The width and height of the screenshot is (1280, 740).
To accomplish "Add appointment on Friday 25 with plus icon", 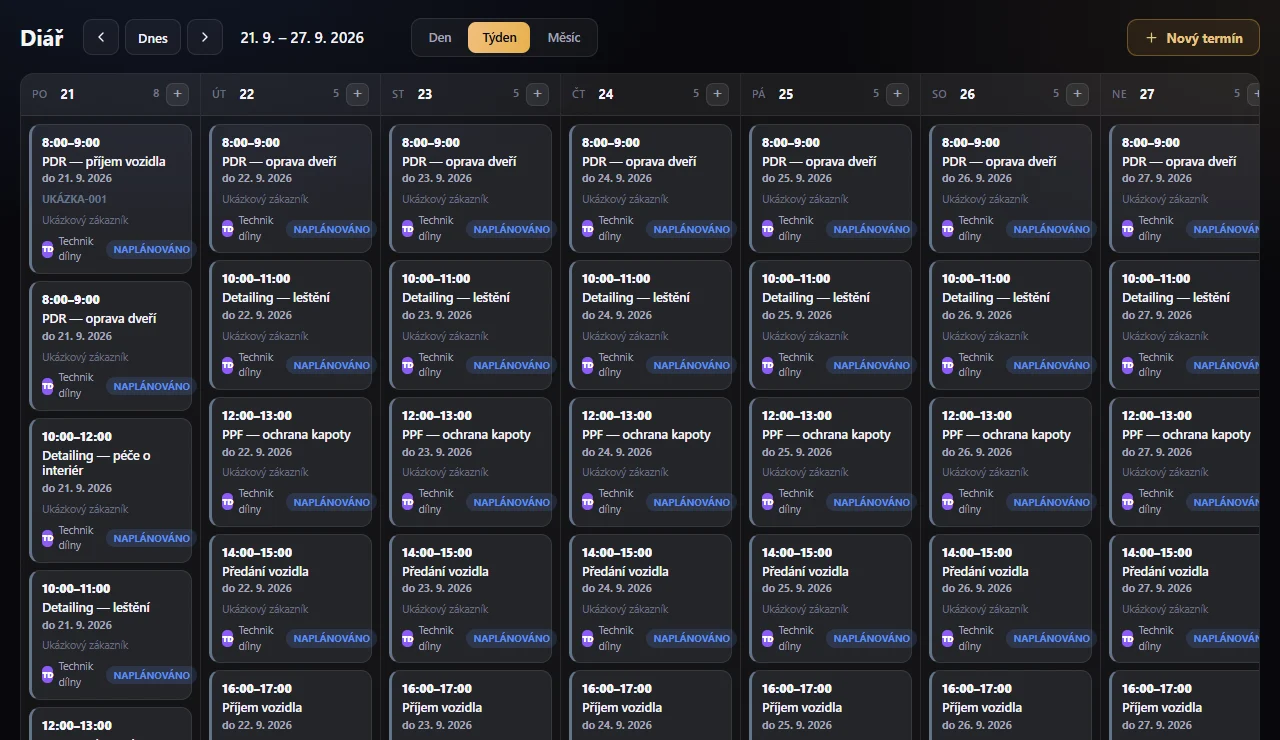I will 897,94.
